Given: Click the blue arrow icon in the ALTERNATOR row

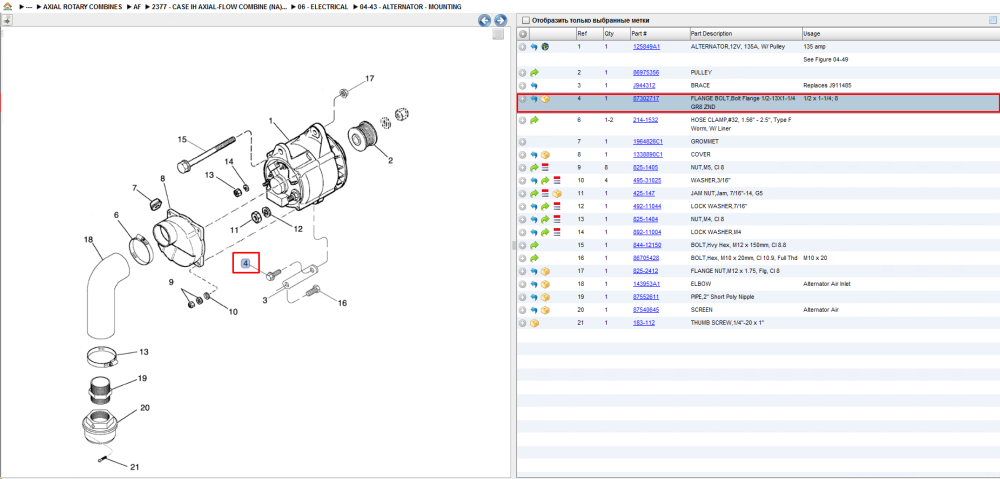Looking at the screenshot, I should point(534,47).
